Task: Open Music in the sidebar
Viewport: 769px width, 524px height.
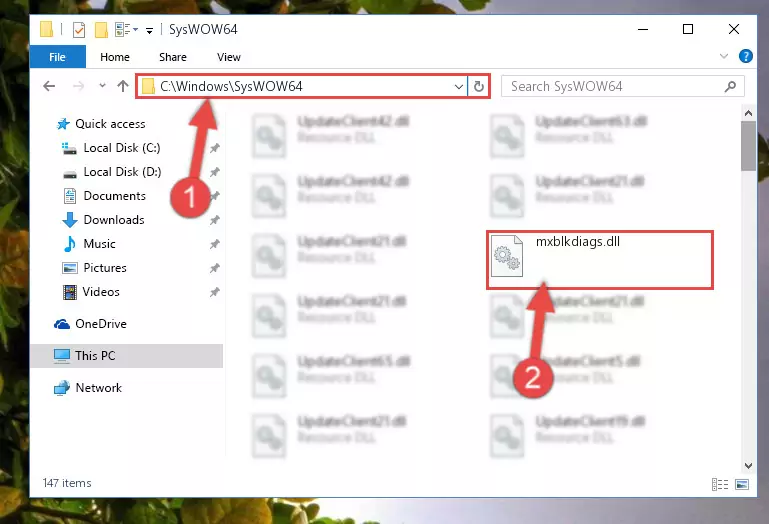Action: [x=99, y=244]
